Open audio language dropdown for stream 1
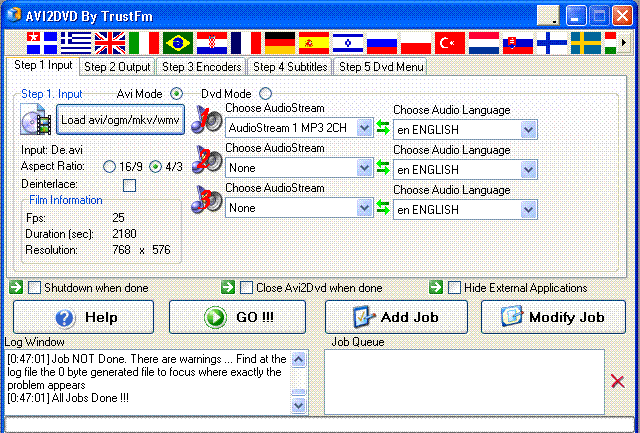 465,129
